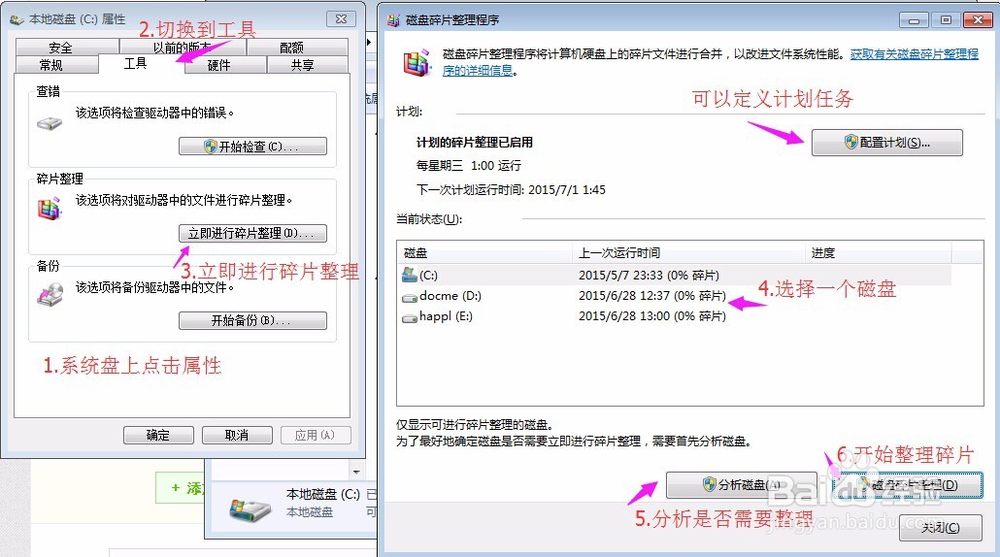
Task: Click the 分析磁盘(A) button
Action: 742,485
